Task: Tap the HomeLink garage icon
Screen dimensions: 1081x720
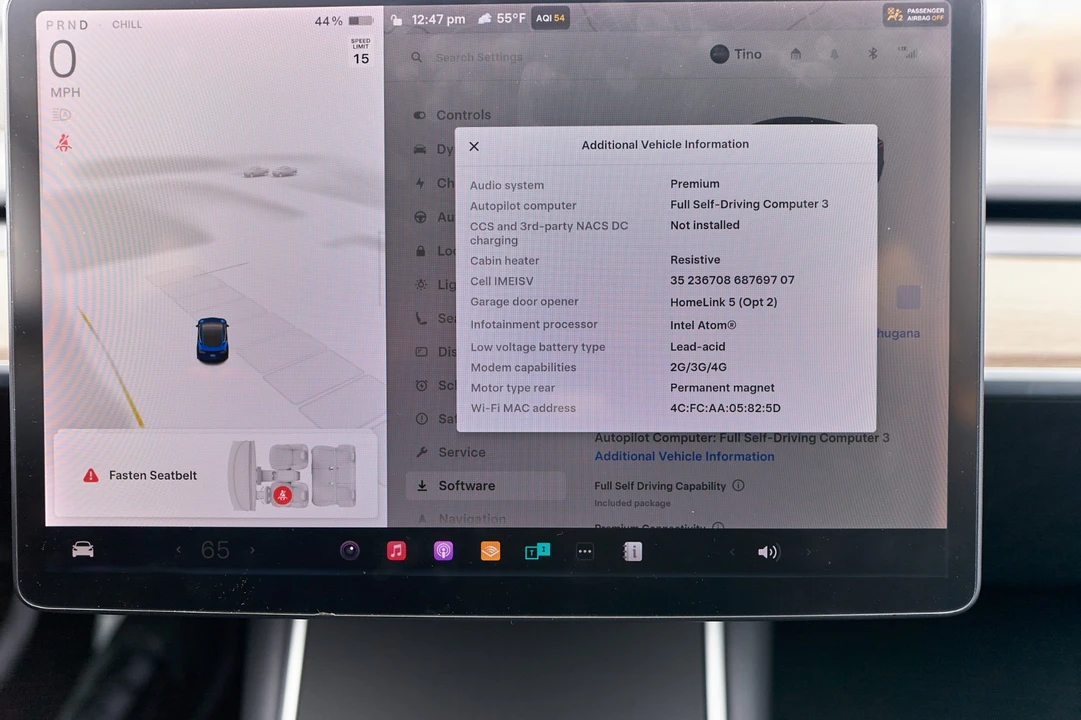Action: click(x=796, y=54)
